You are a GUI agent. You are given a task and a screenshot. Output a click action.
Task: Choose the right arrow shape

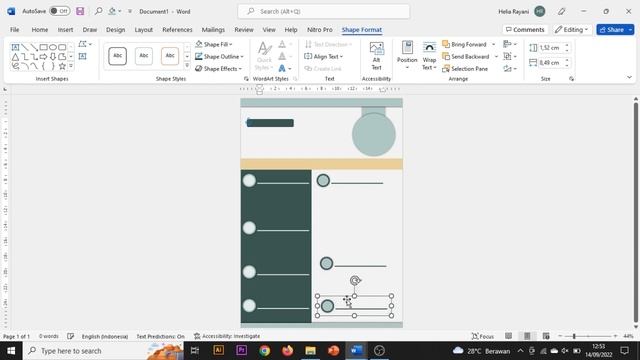click(x=43, y=56)
